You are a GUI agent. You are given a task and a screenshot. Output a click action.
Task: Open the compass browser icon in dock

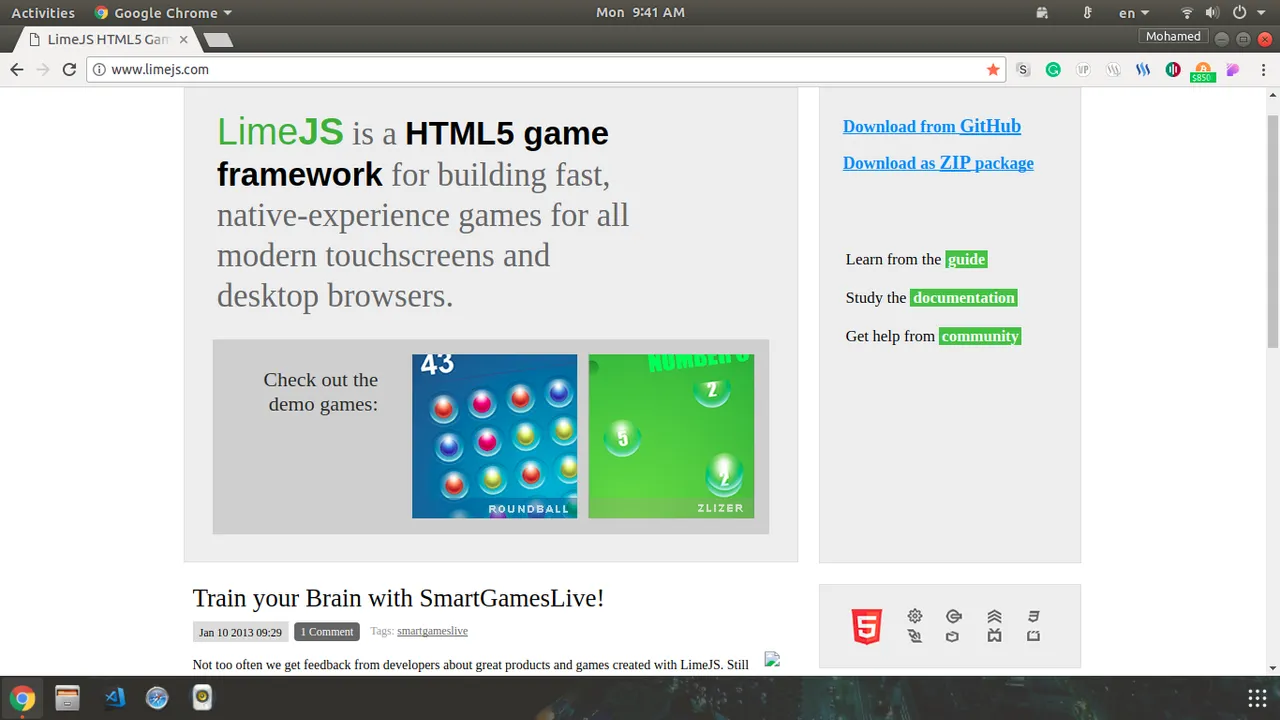pyautogui.click(x=157, y=698)
